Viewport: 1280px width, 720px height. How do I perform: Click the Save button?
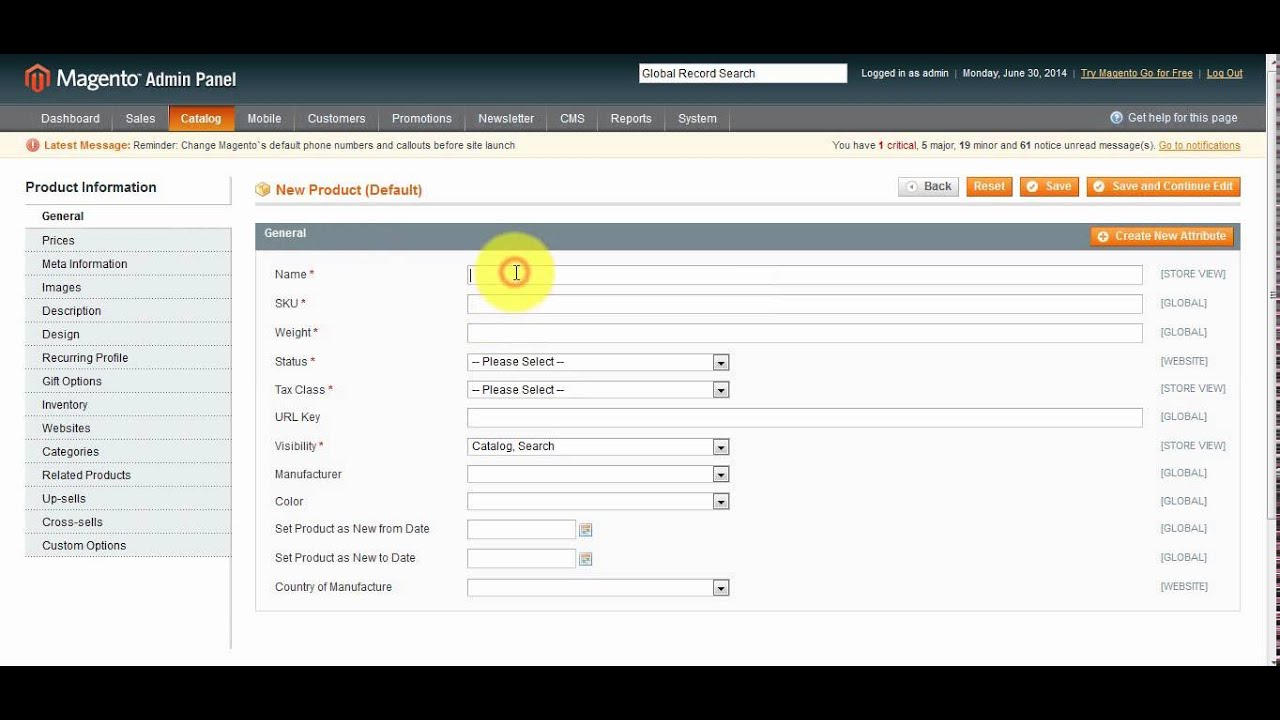(1049, 187)
